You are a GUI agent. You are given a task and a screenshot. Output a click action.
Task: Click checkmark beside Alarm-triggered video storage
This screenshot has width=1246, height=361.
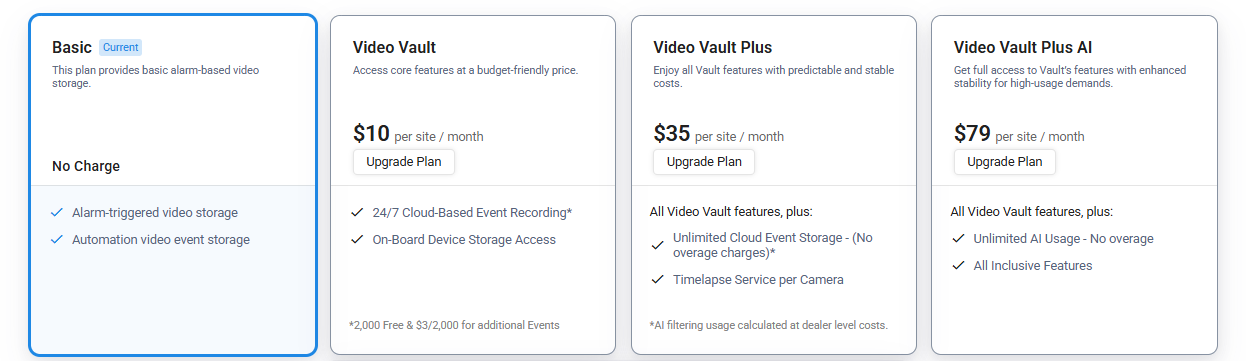[57, 213]
